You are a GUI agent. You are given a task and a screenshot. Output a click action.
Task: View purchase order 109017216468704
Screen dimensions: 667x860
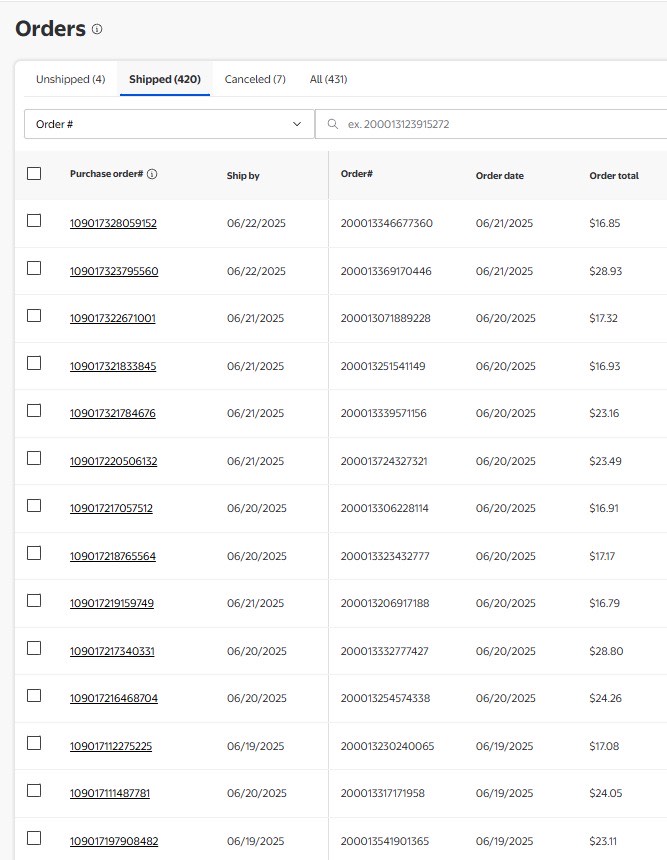click(x=114, y=698)
